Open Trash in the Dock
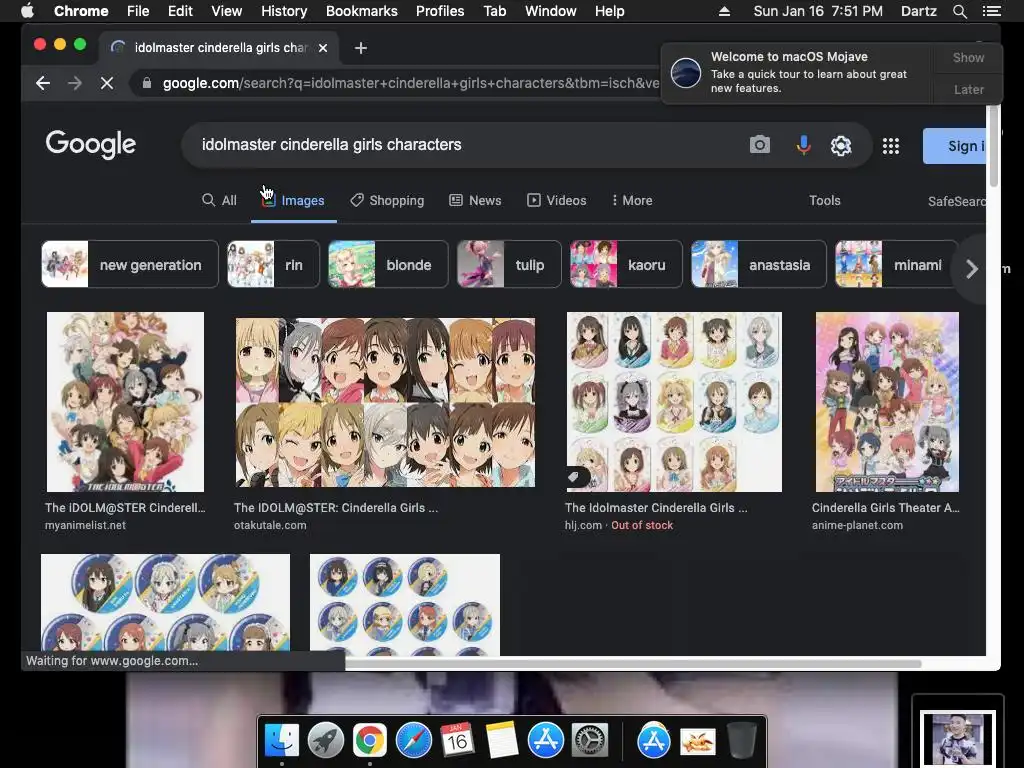Screen dimensions: 1024x768 pos(741,741)
